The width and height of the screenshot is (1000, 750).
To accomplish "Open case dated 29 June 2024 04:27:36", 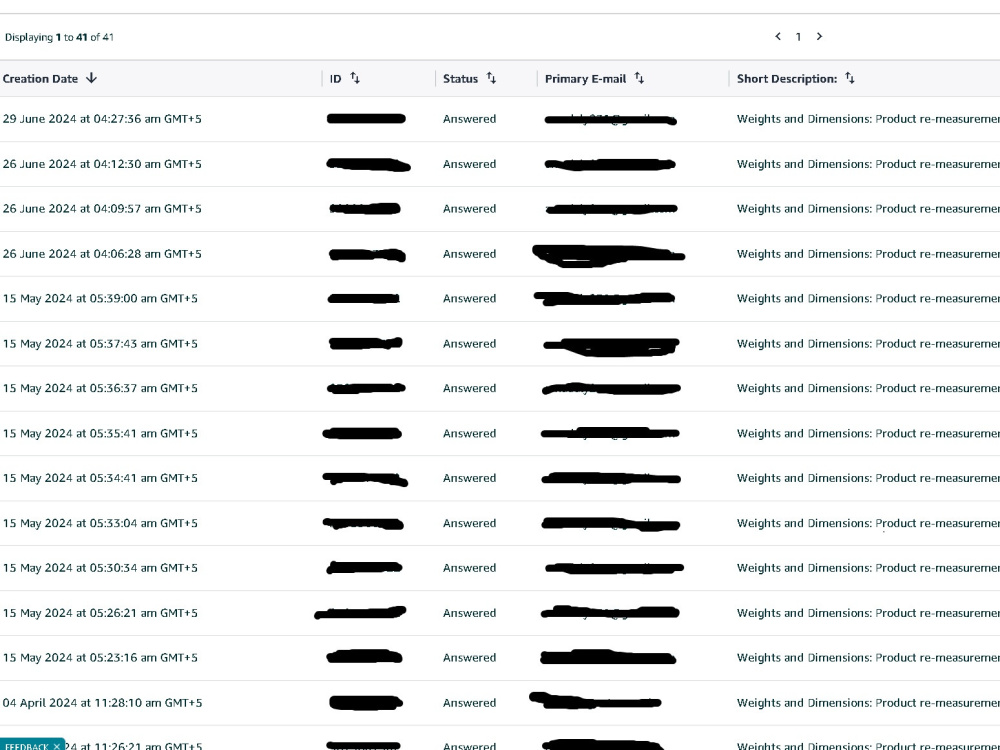I will click(x=102, y=119).
